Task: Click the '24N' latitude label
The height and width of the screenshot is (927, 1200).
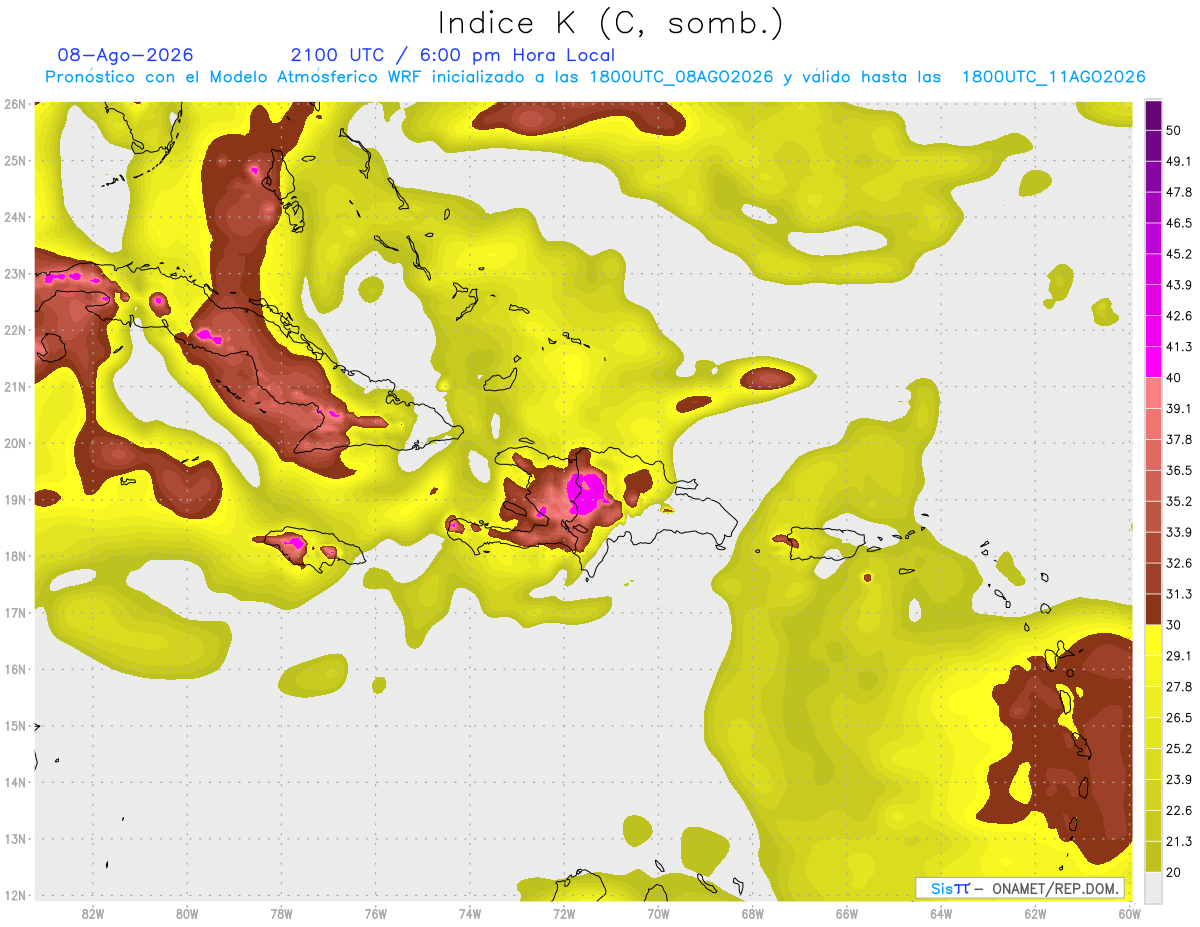Action: tap(15, 217)
